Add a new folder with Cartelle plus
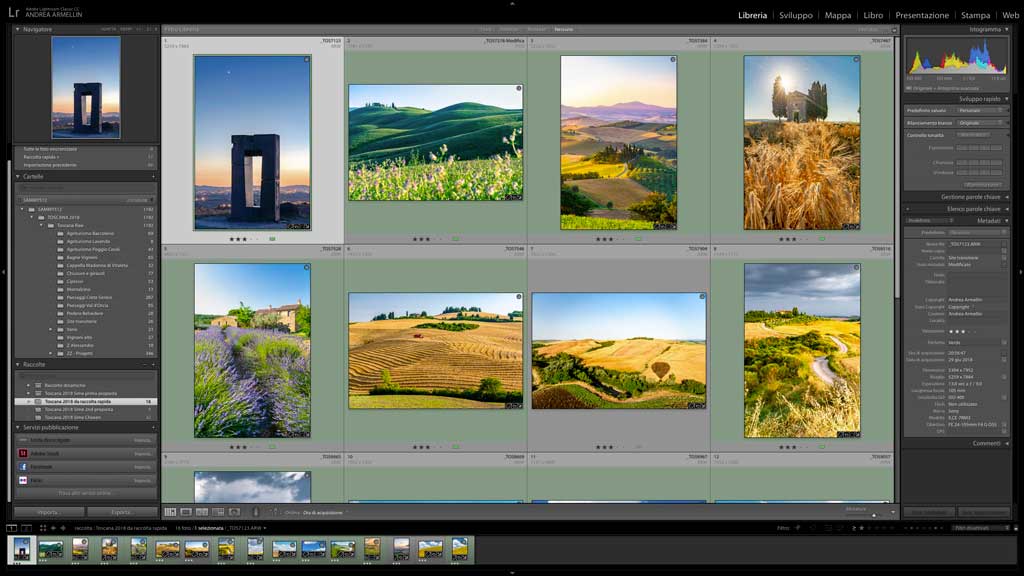The width and height of the screenshot is (1024, 576). coord(153,176)
